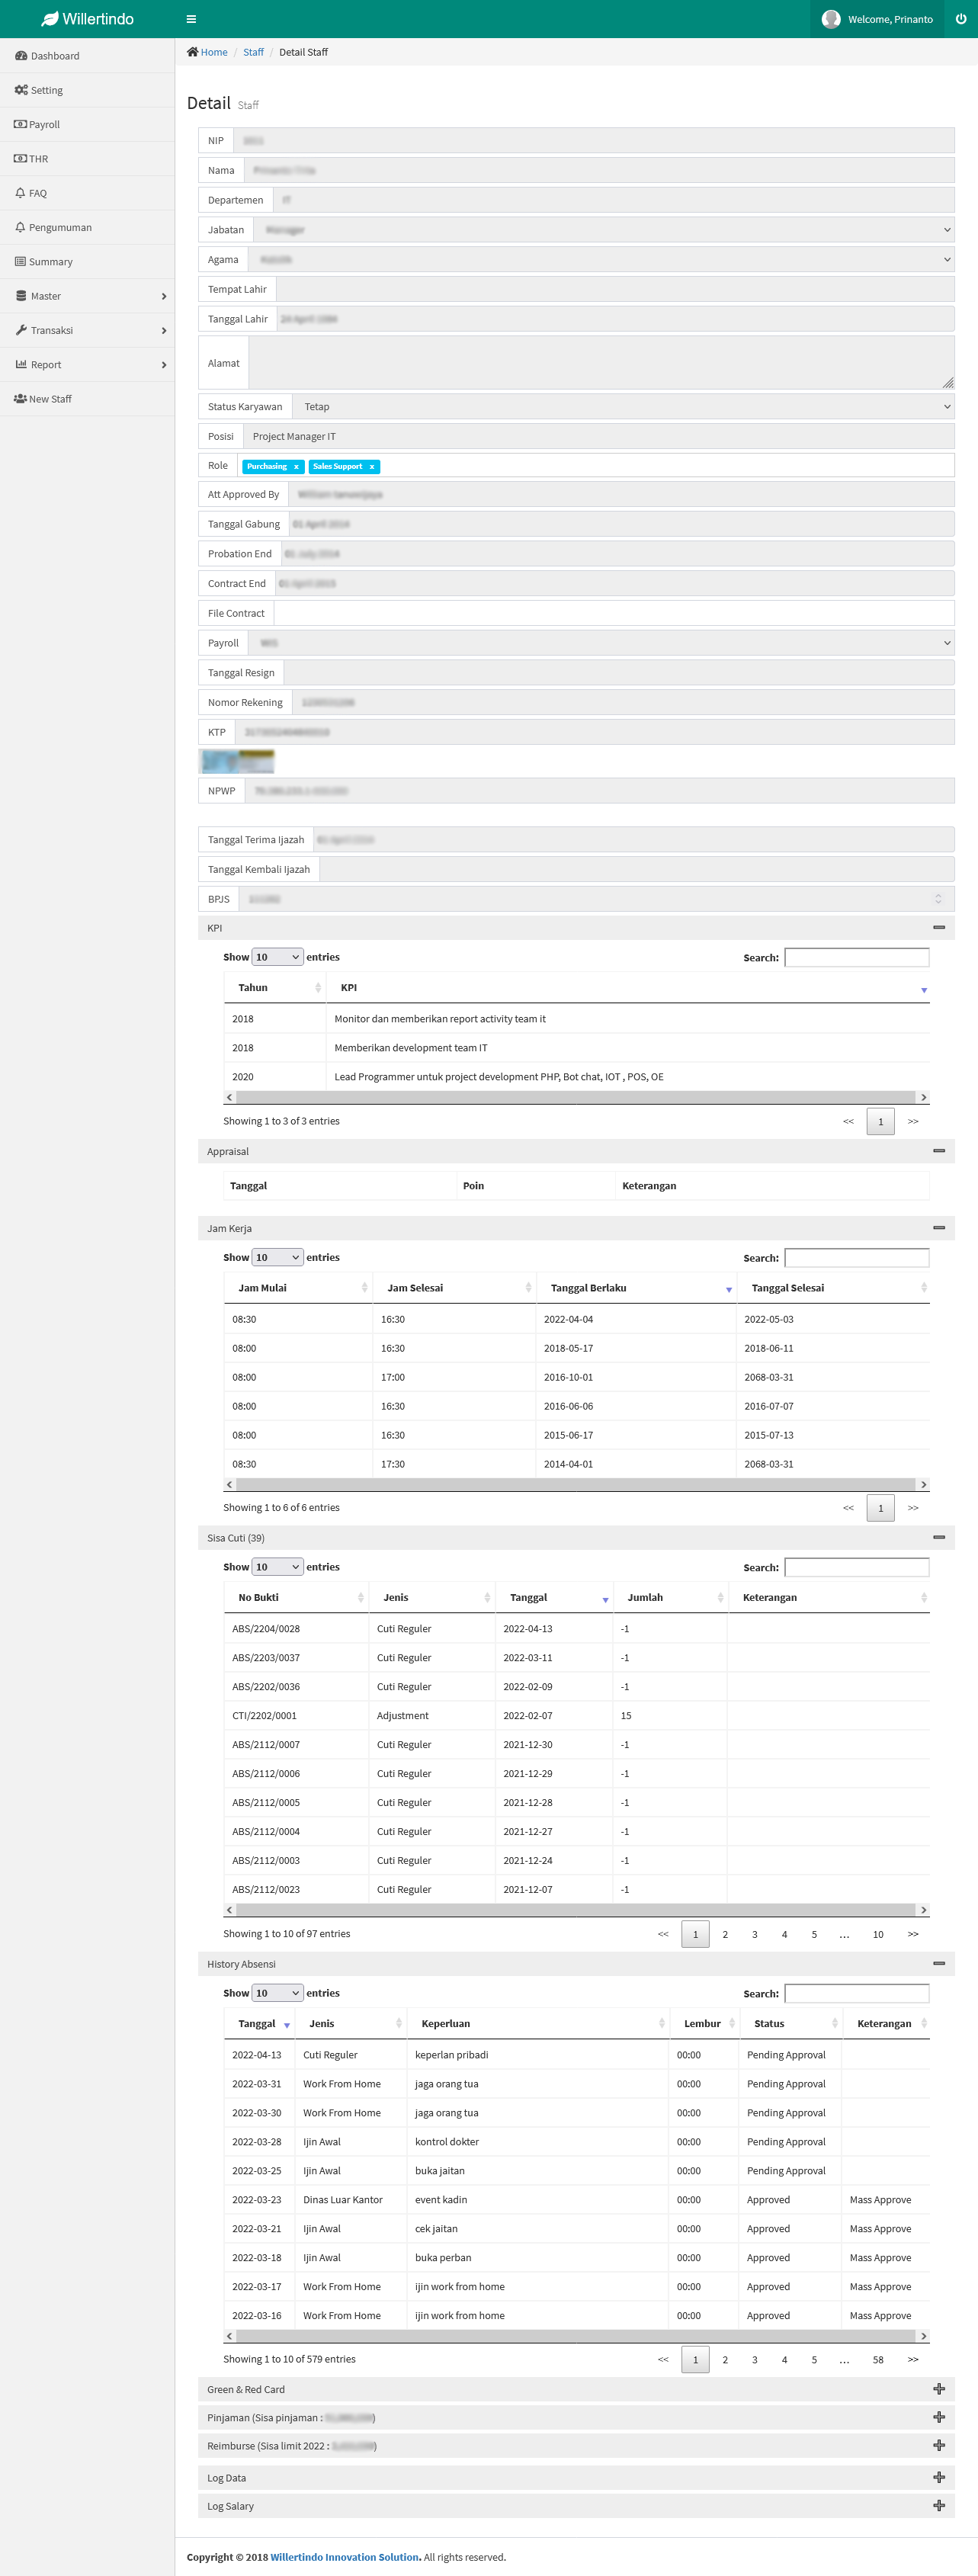Click the Jam Kerja search field

[856, 1258]
